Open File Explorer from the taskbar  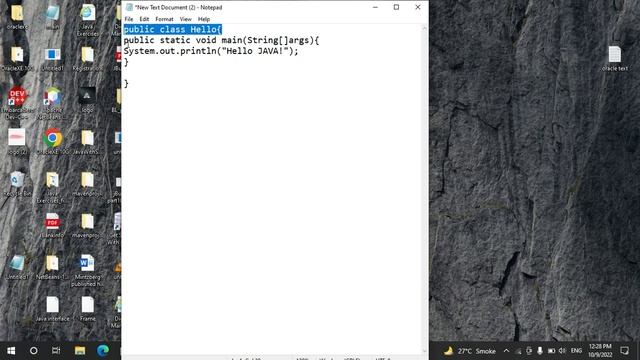[x=80, y=351]
